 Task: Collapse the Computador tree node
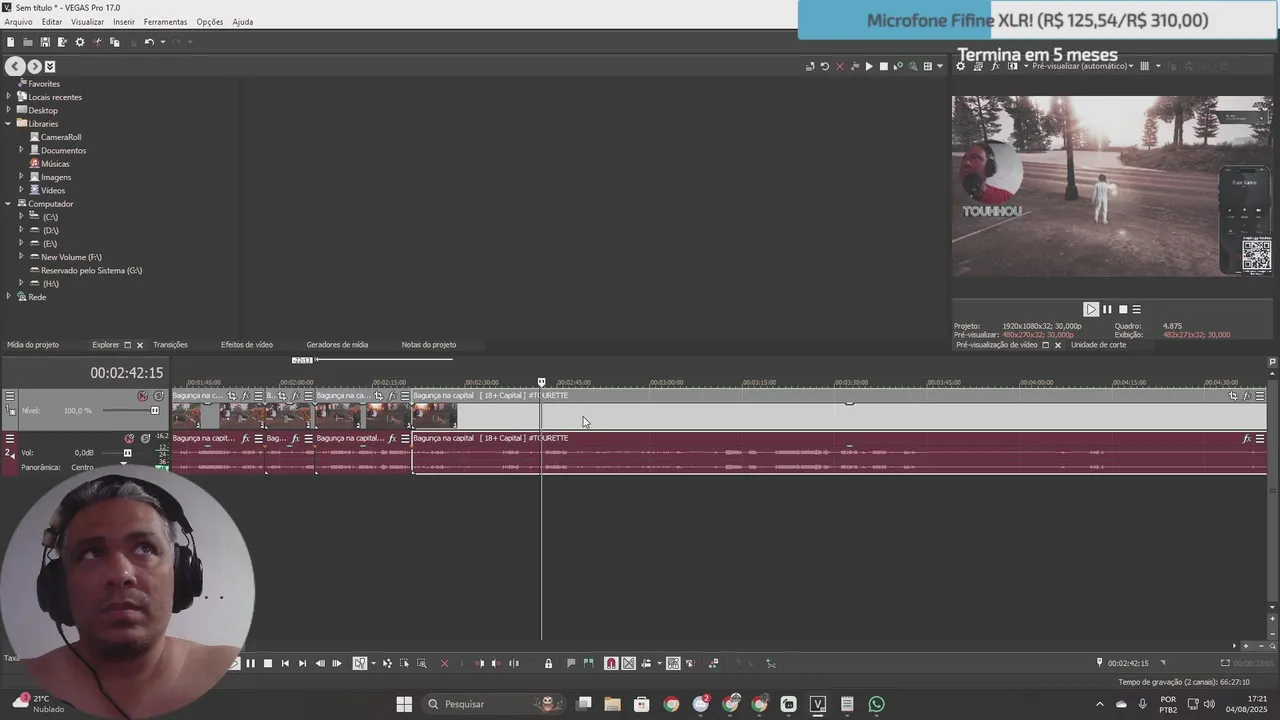pyautogui.click(x=8, y=204)
